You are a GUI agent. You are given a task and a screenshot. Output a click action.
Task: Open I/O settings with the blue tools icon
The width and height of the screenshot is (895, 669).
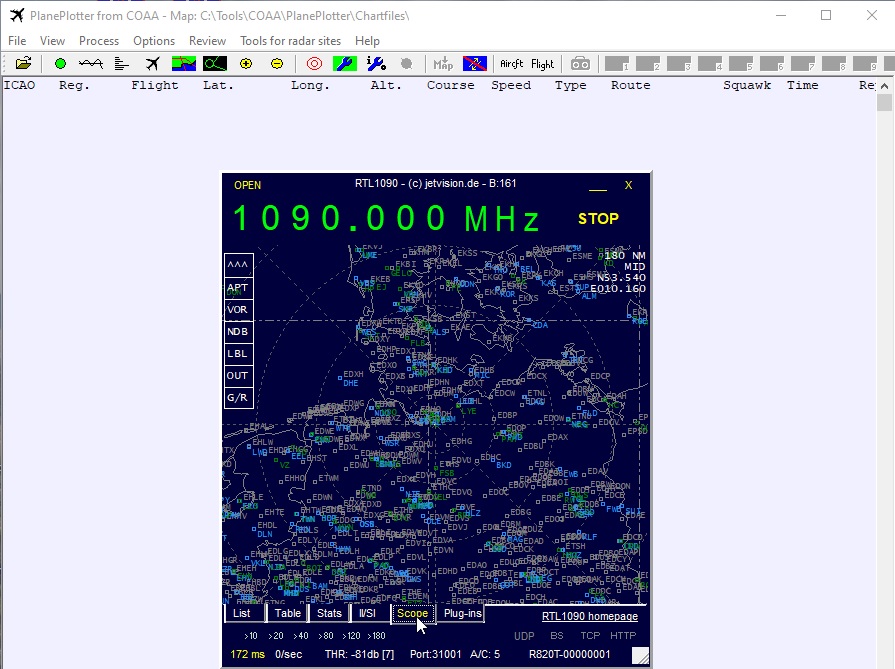tap(376, 63)
